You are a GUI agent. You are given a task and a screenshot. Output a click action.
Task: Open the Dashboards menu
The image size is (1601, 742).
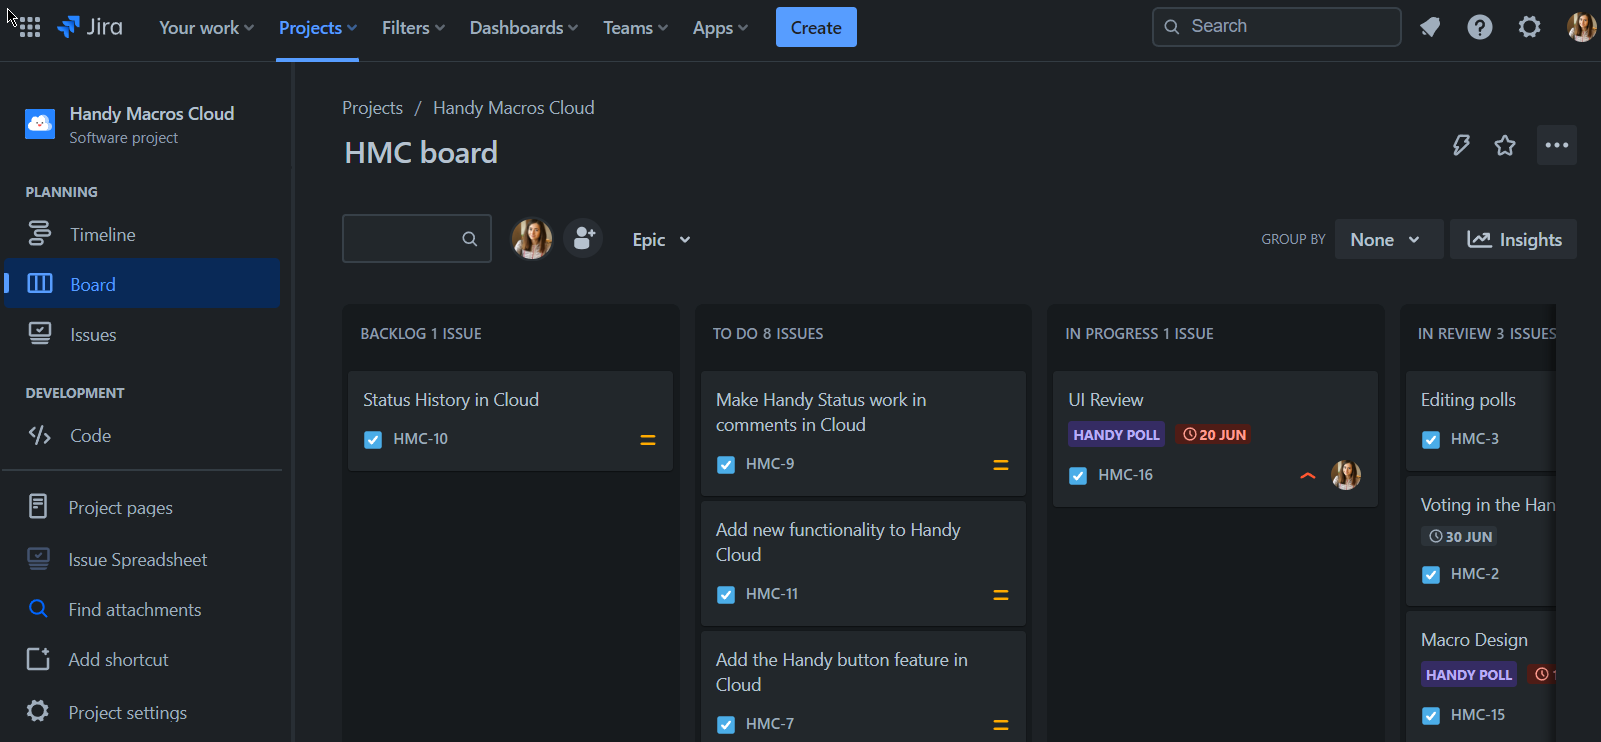[524, 28]
